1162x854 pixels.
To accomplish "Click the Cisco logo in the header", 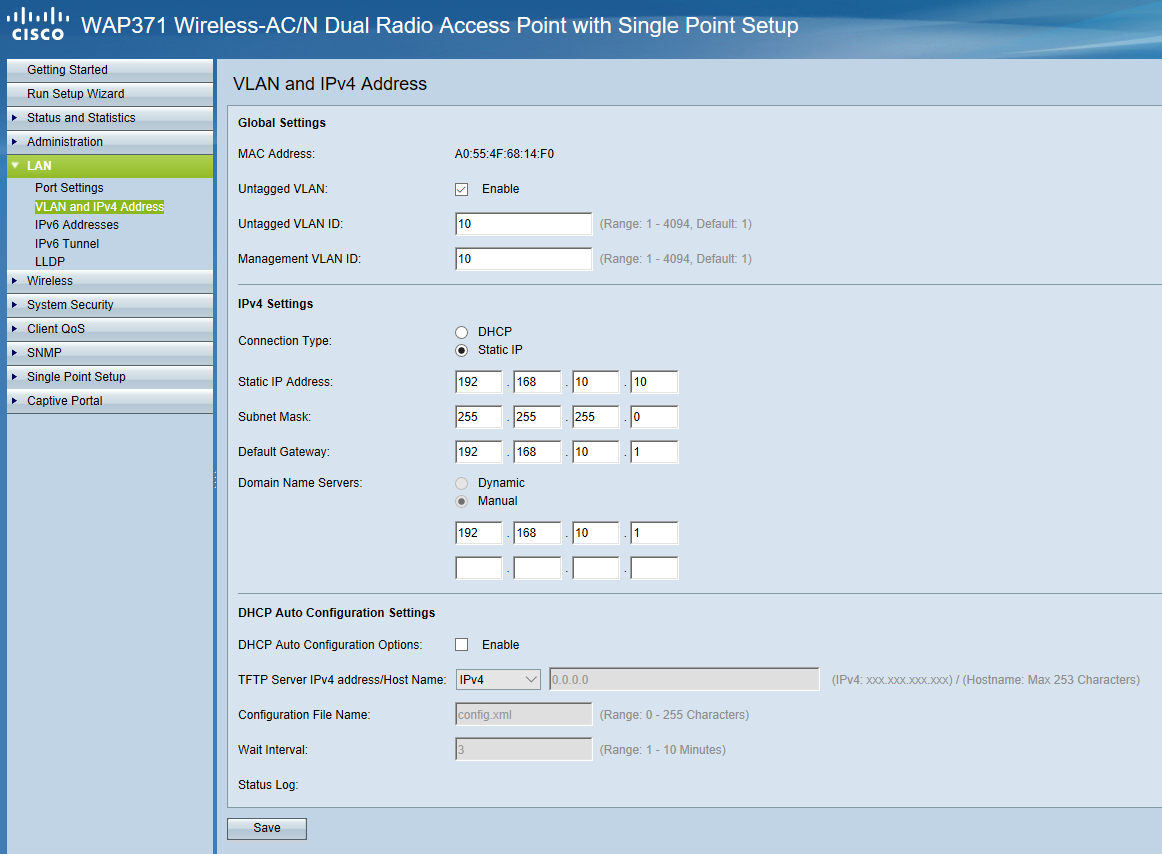I will tap(39, 24).
